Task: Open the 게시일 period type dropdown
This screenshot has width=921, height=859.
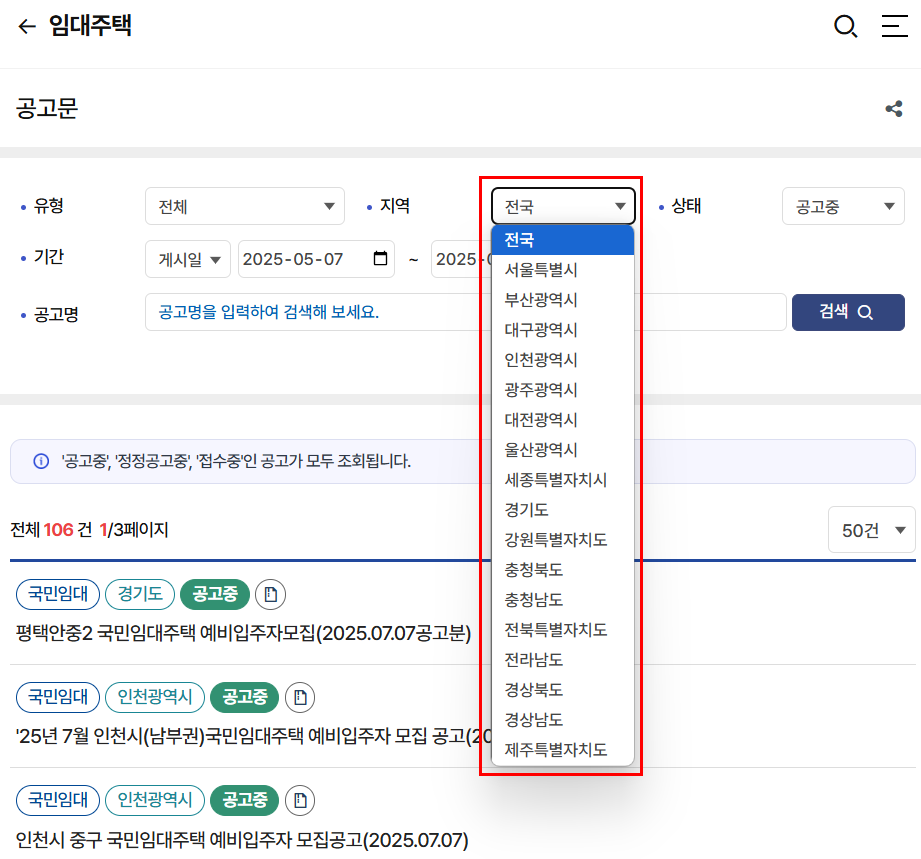Action: point(188,259)
